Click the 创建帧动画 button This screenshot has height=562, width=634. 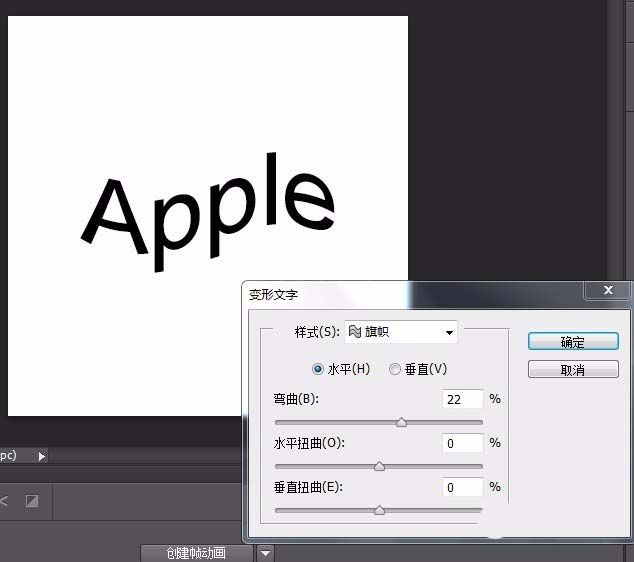(197, 553)
